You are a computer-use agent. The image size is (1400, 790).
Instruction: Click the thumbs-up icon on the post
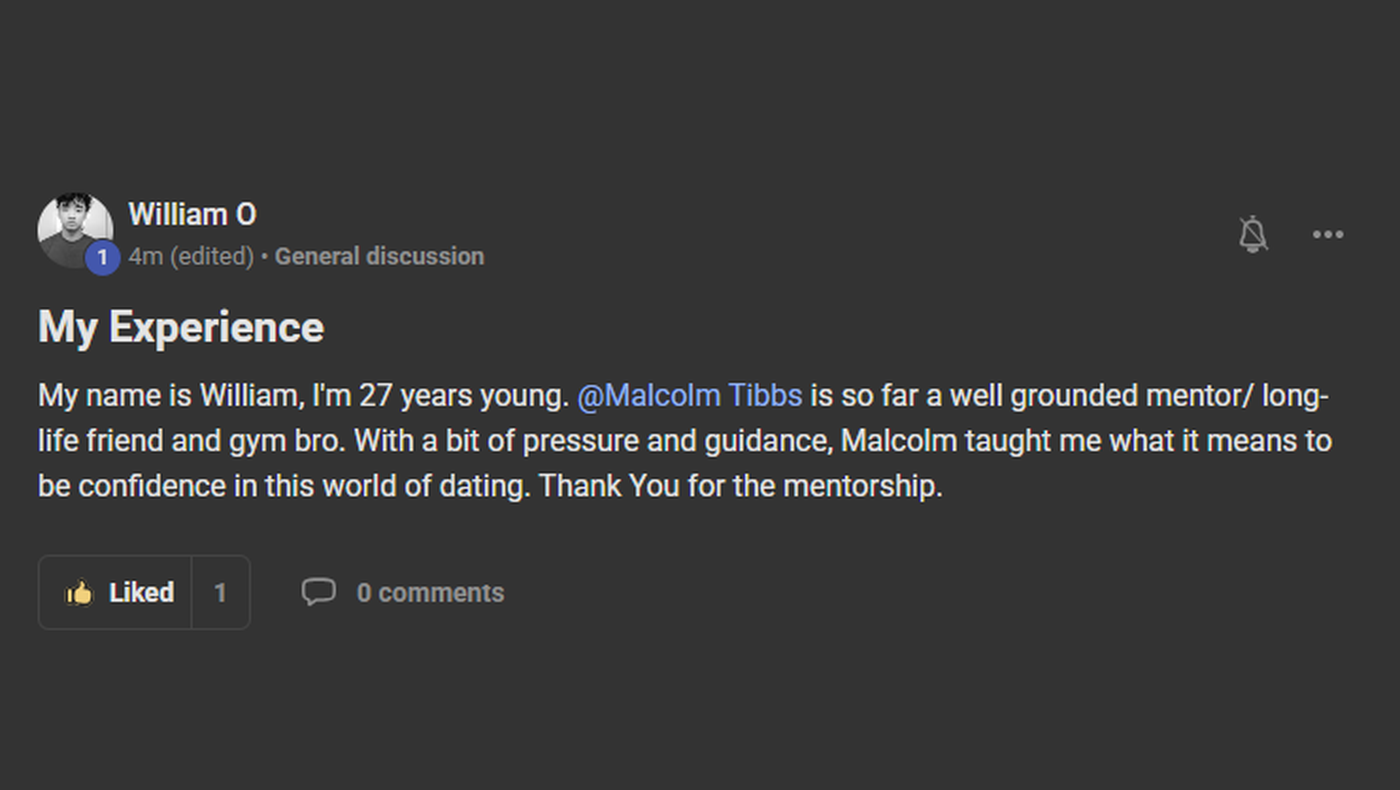79,593
